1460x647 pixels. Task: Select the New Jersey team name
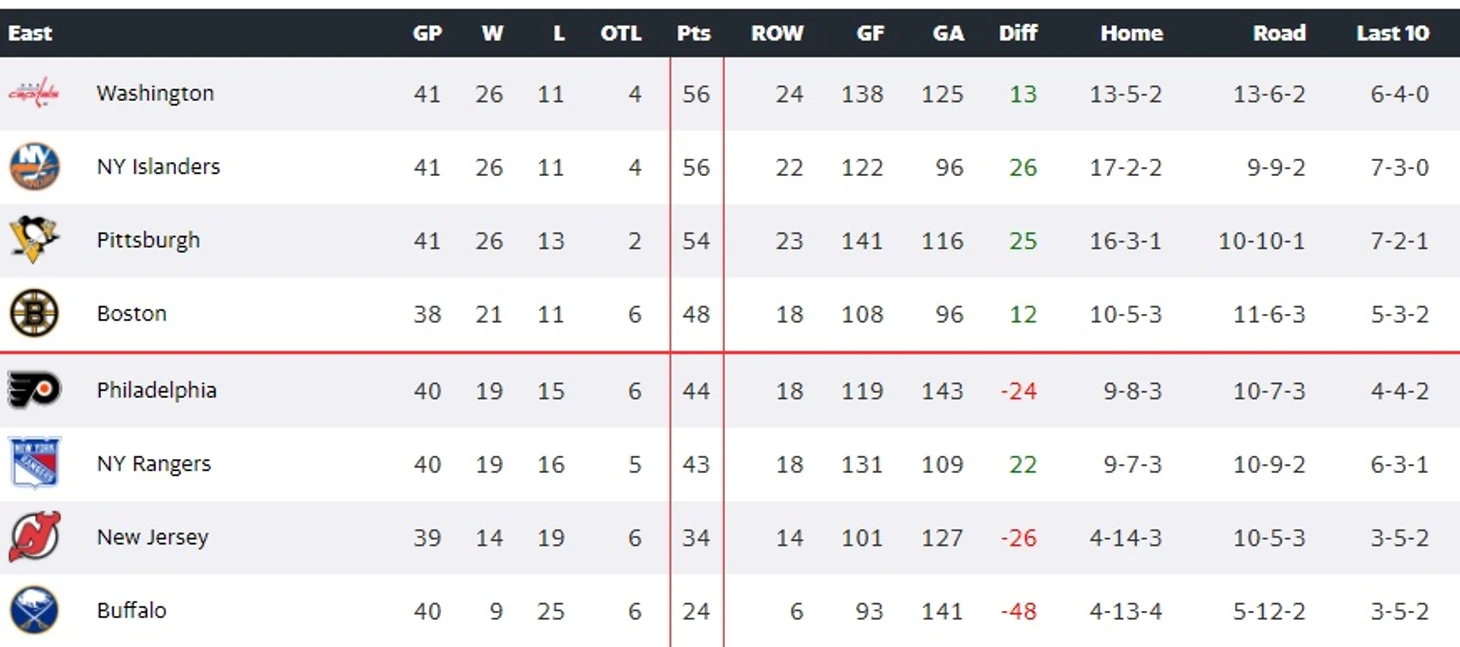[152, 537]
